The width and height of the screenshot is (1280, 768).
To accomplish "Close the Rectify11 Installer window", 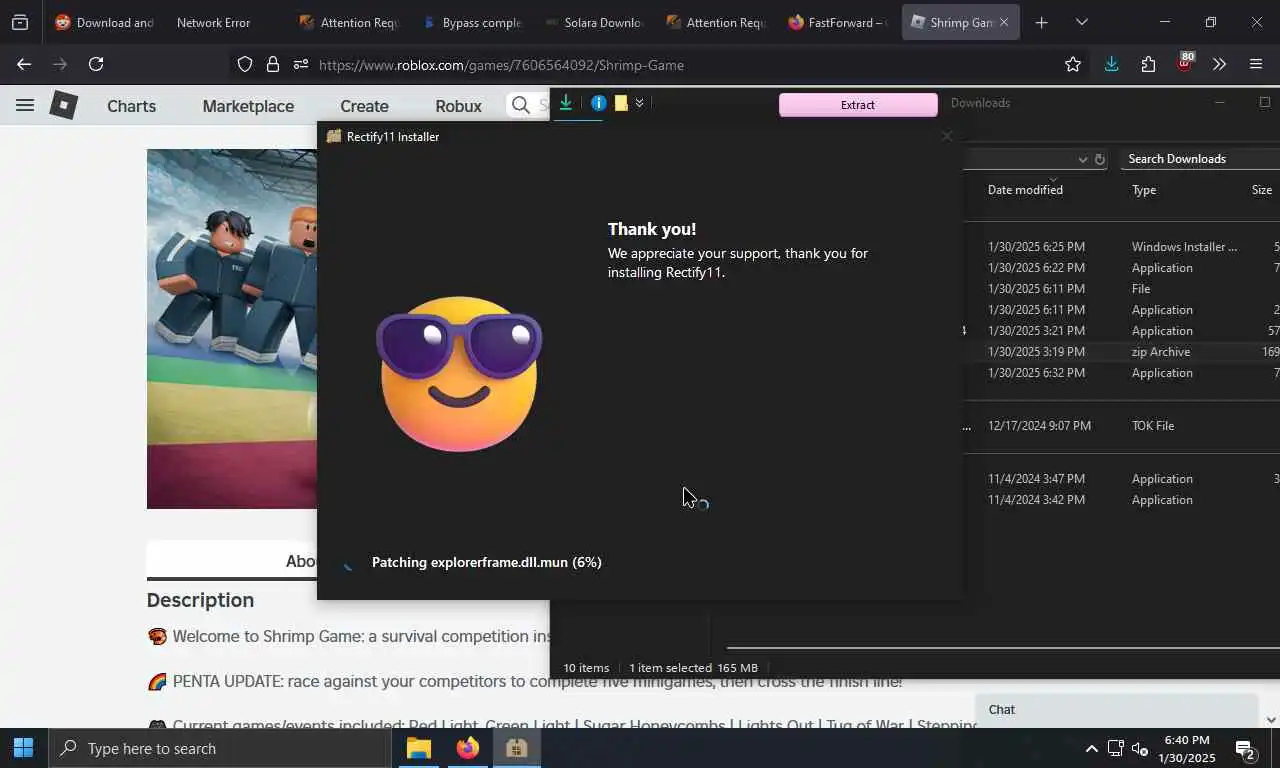I will click(946, 136).
